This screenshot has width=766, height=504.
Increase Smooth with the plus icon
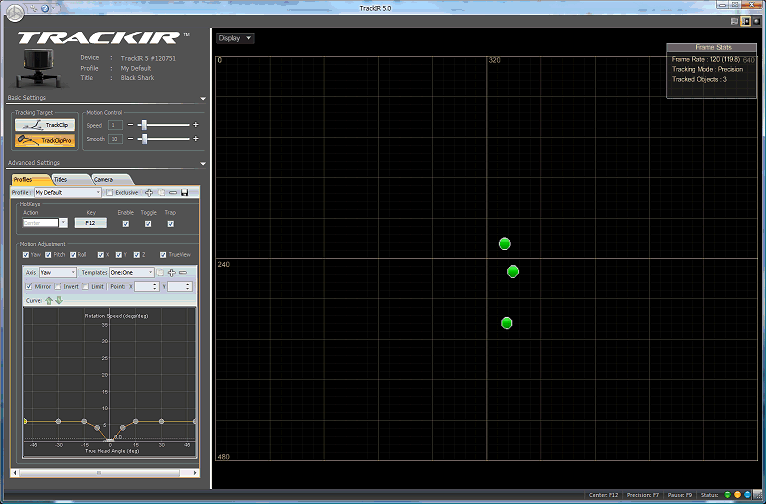tap(195, 139)
